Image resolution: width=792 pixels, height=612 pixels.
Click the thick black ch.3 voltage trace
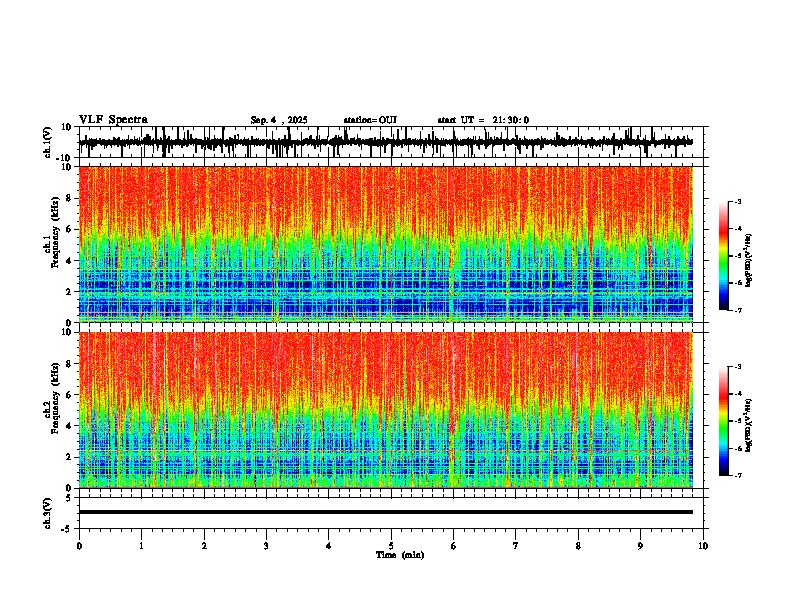click(385, 512)
